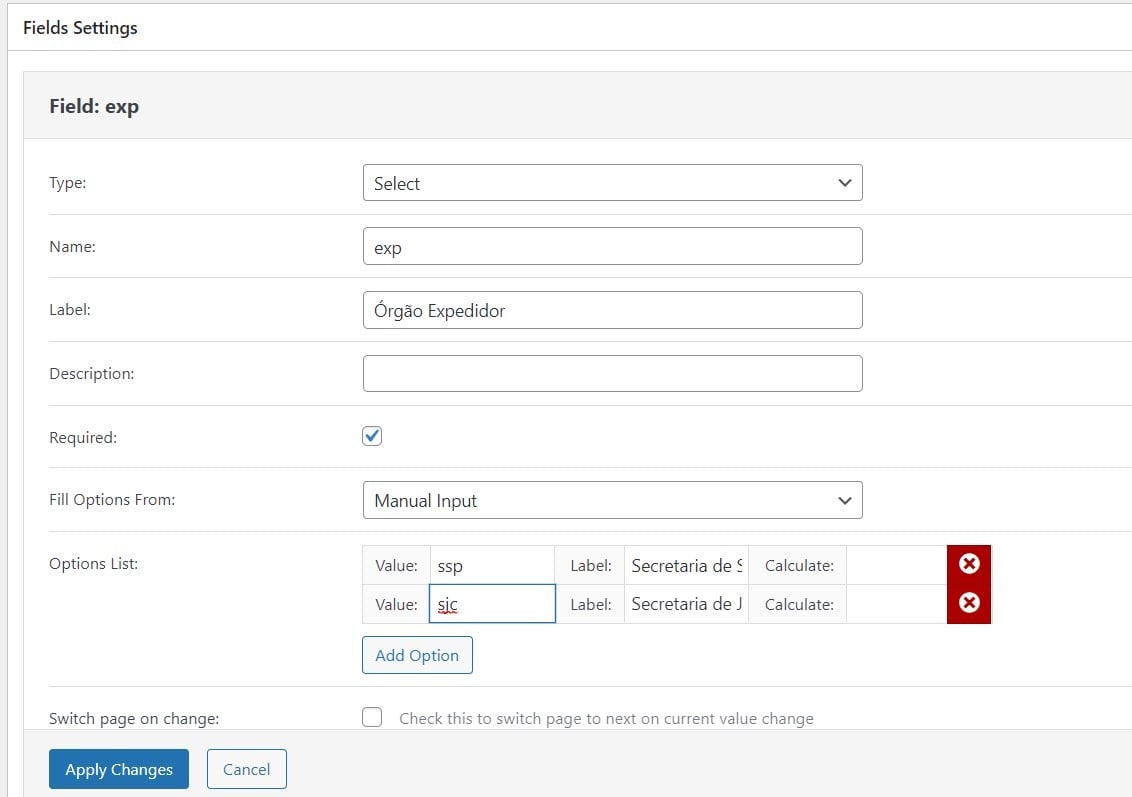Select the Value input containing ssp

coord(491,565)
